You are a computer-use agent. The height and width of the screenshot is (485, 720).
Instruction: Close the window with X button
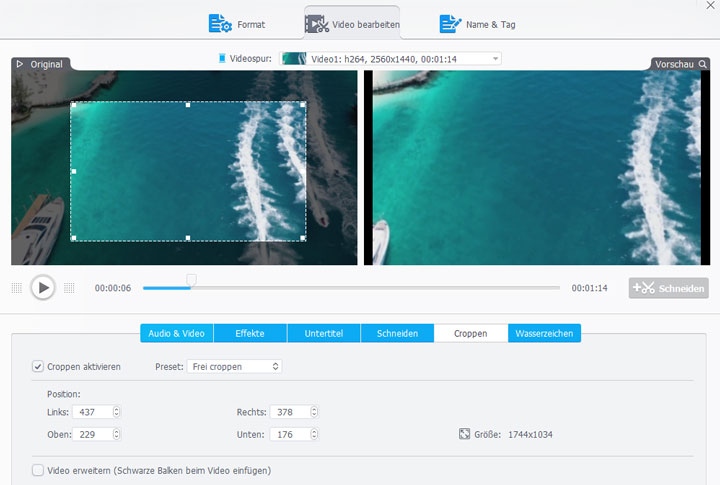pos(709,5)
